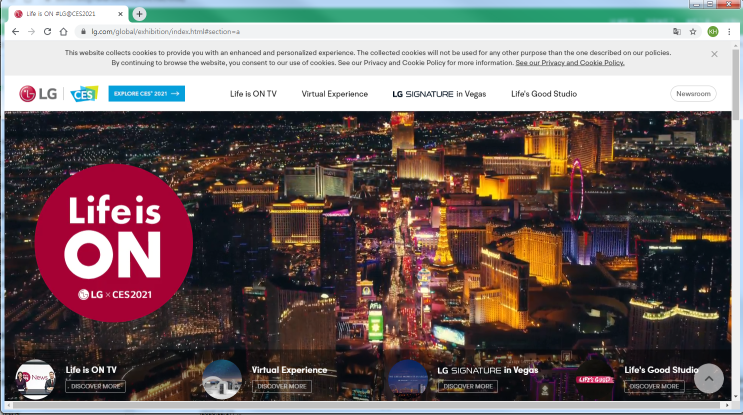Image resolution: width=743 pixels, height=415 pixels.
Task: Click the Life's Good Studio thumbnail
Action: tap(594, 379)
